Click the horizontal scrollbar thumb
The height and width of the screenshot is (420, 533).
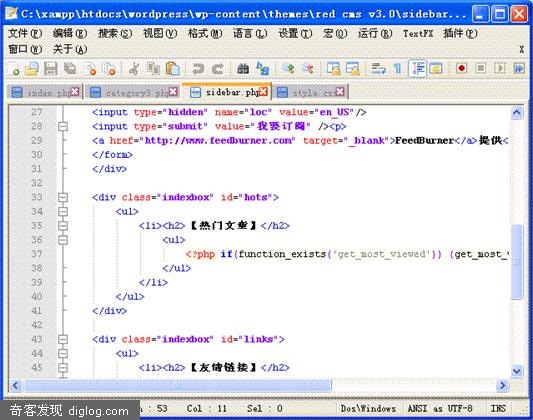(x=178, y=385)
